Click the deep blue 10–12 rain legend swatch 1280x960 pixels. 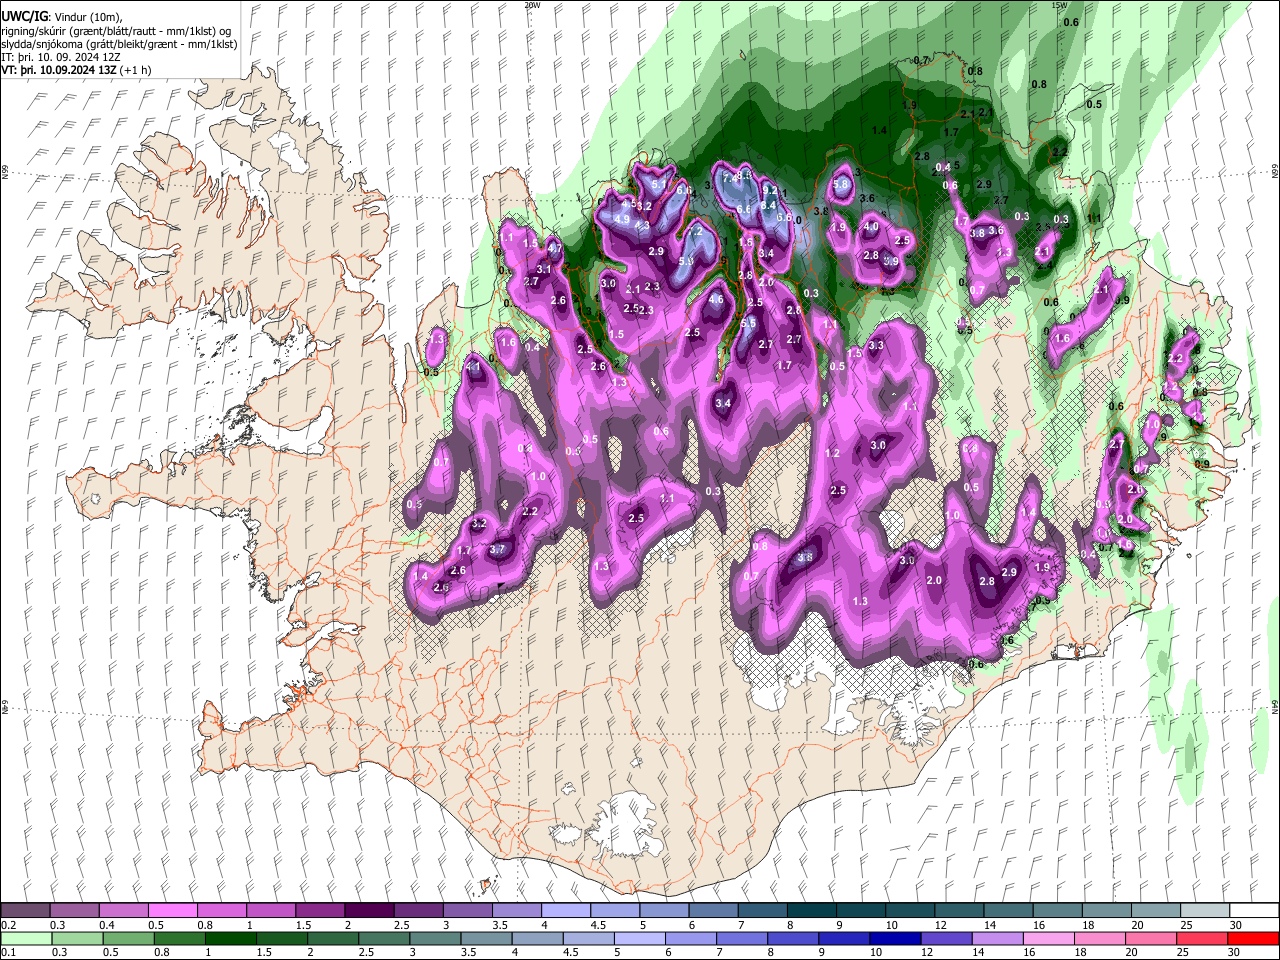pyautogui.click(x=896, y=938)
